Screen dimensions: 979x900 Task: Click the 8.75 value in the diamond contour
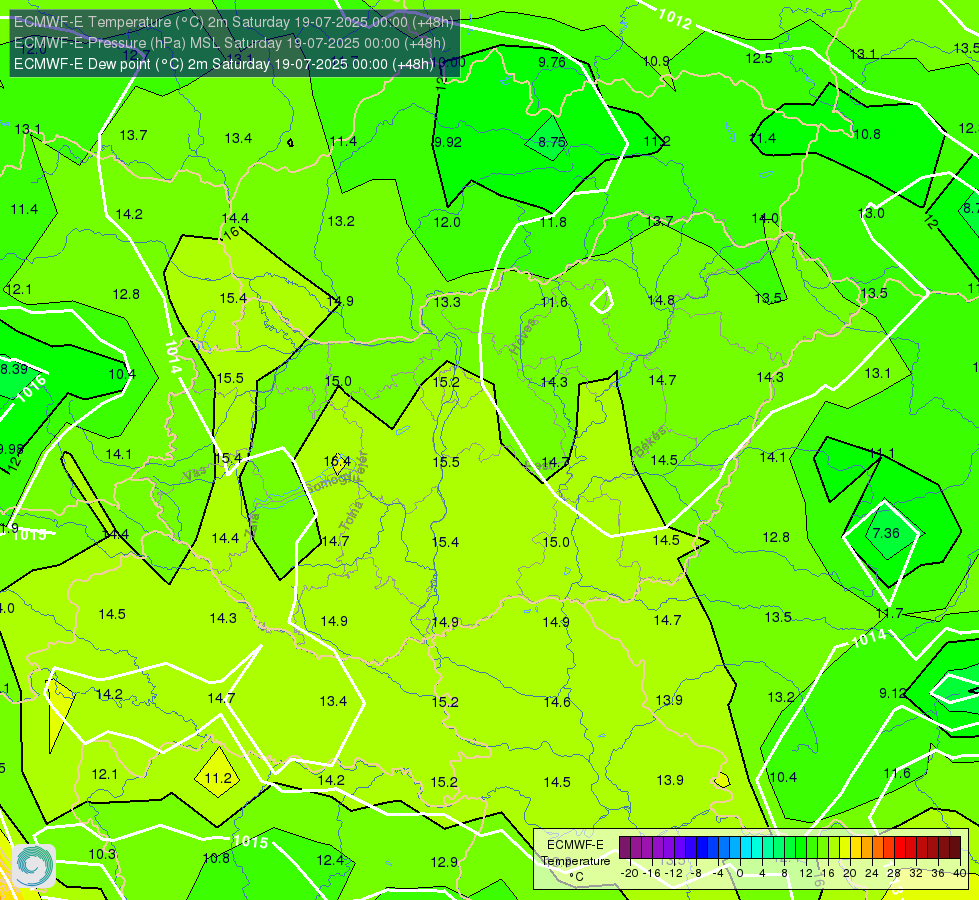coord(552,142)
